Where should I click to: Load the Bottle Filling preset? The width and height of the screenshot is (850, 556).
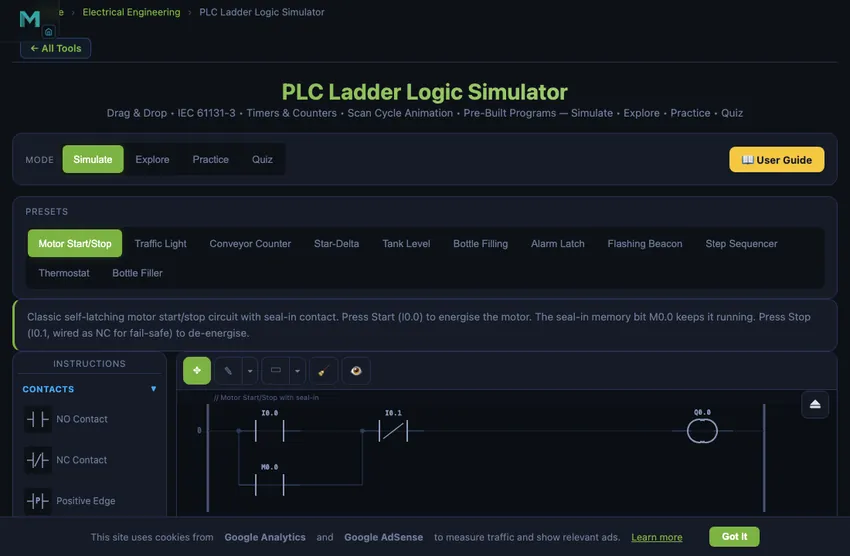coord(480,243)
